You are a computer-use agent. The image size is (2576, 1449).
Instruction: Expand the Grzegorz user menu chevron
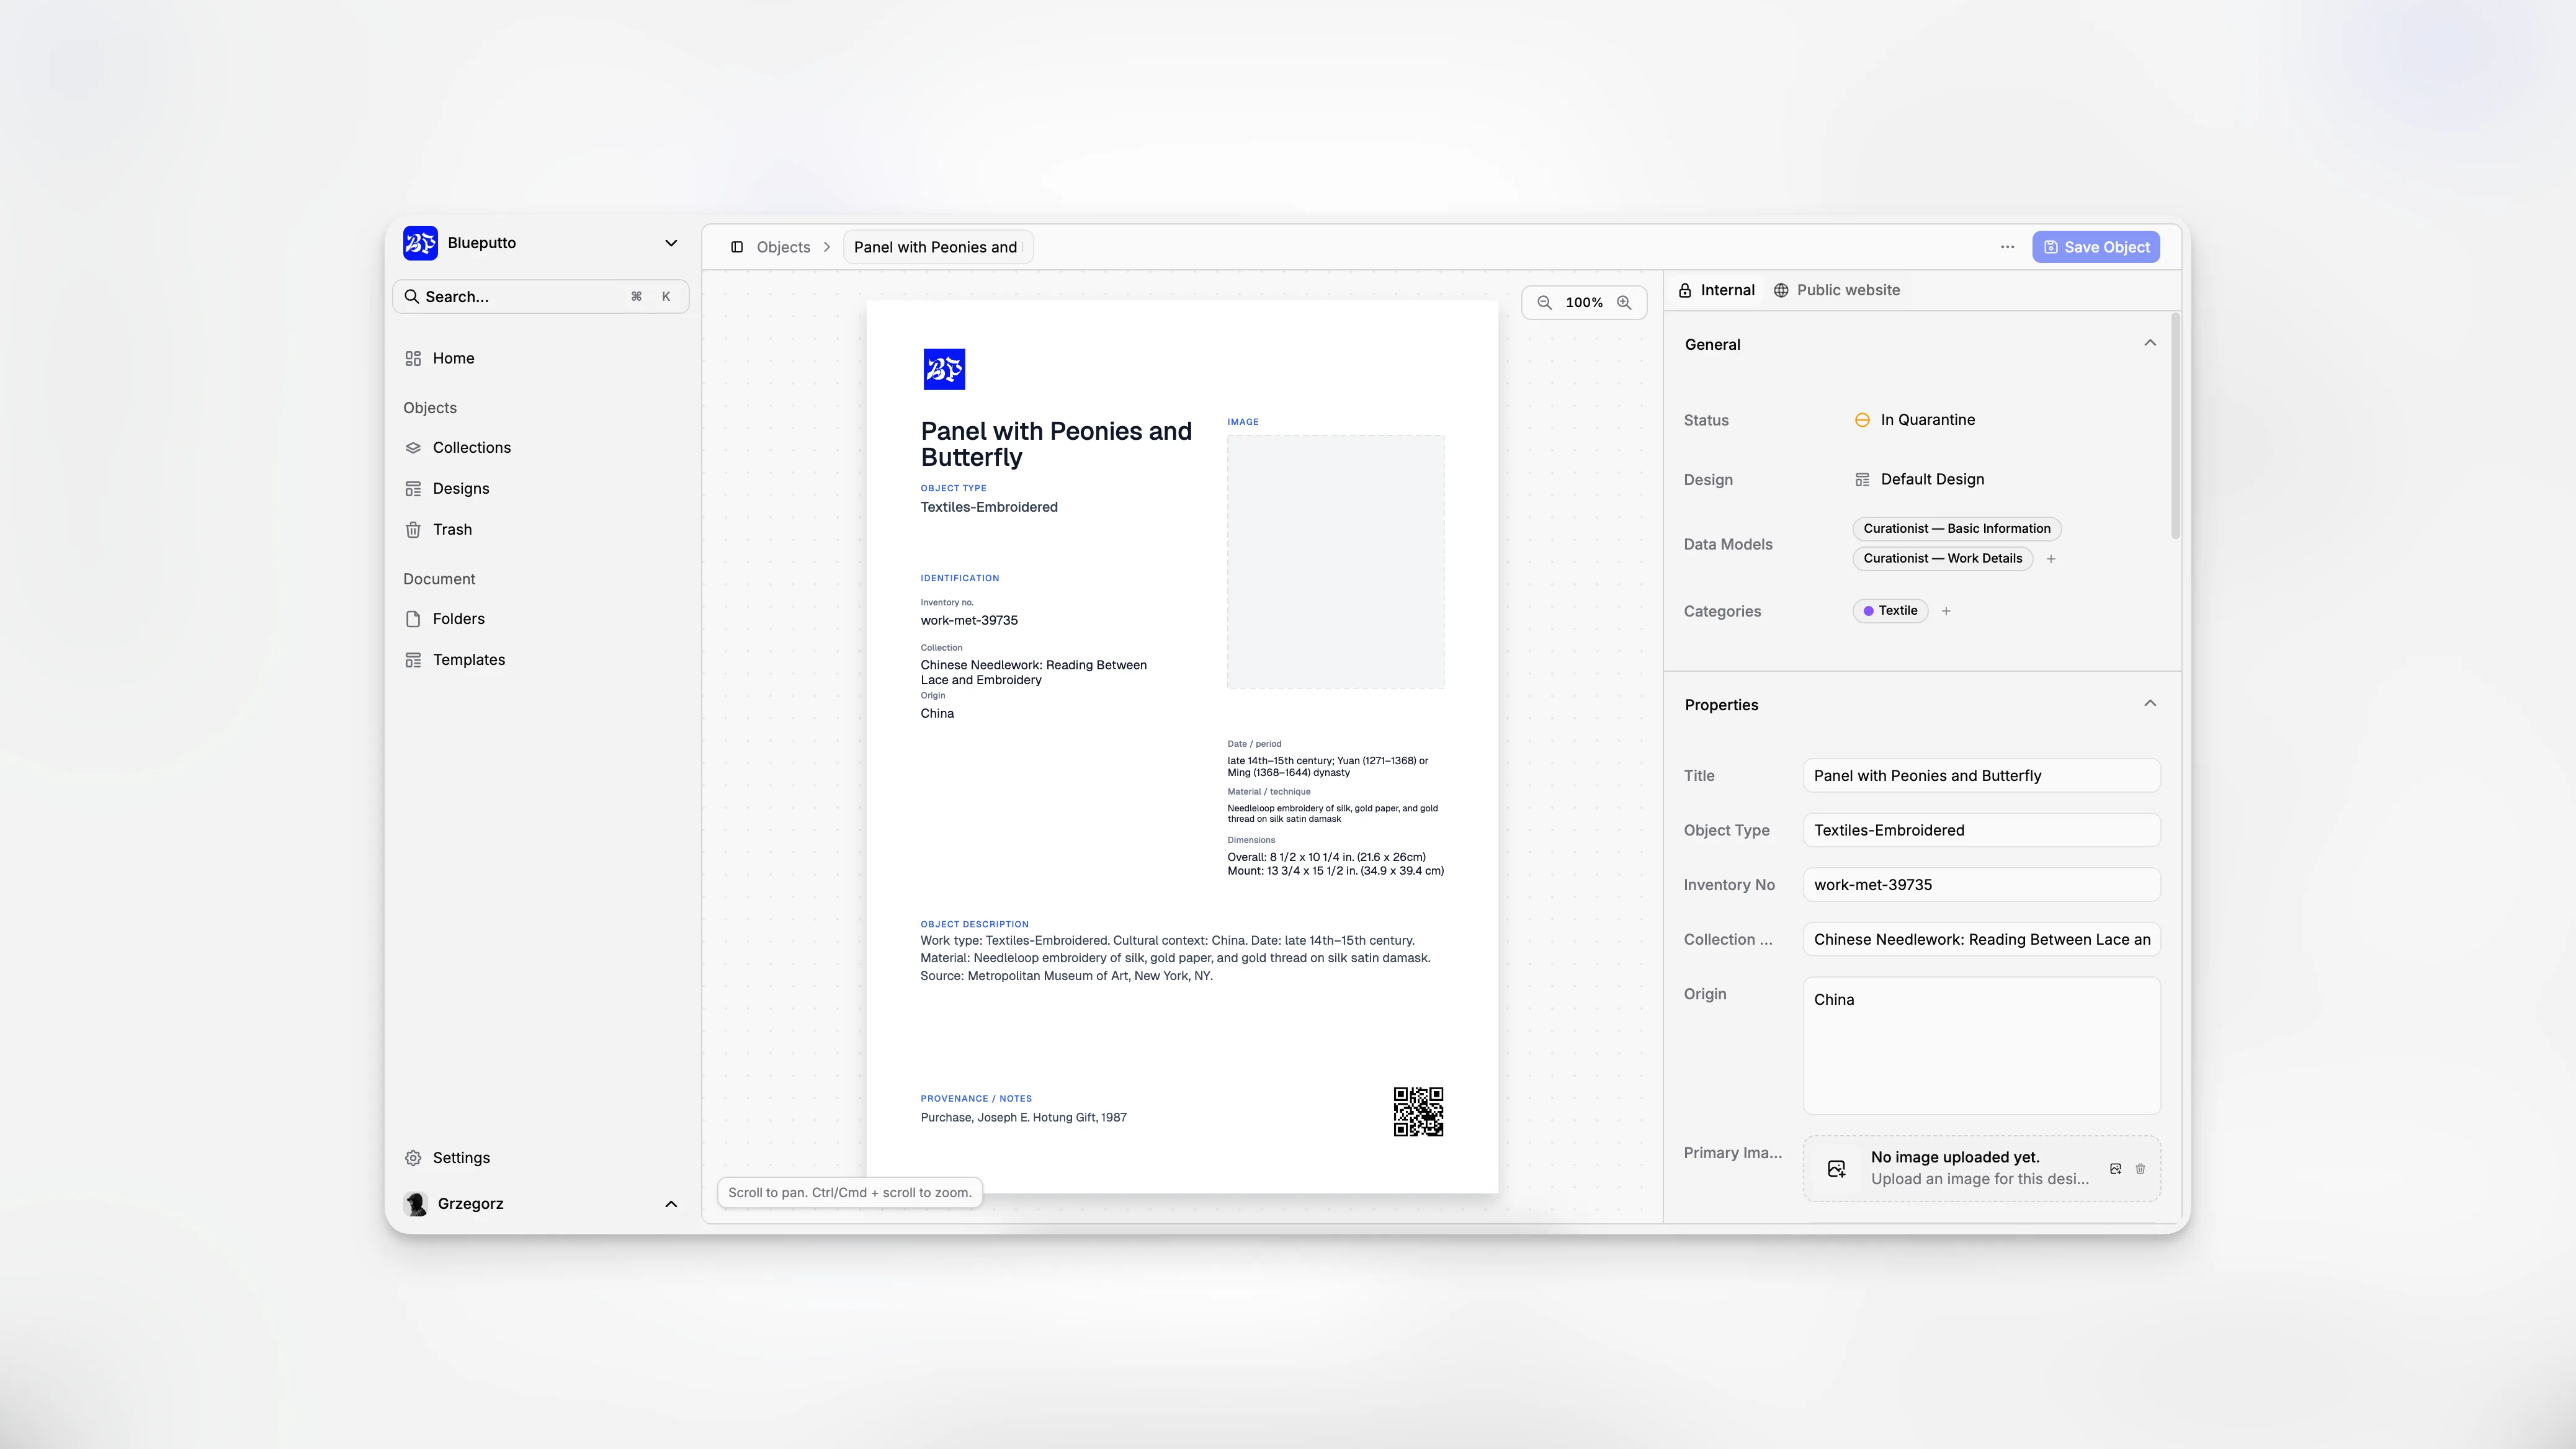click(671, 1204)
